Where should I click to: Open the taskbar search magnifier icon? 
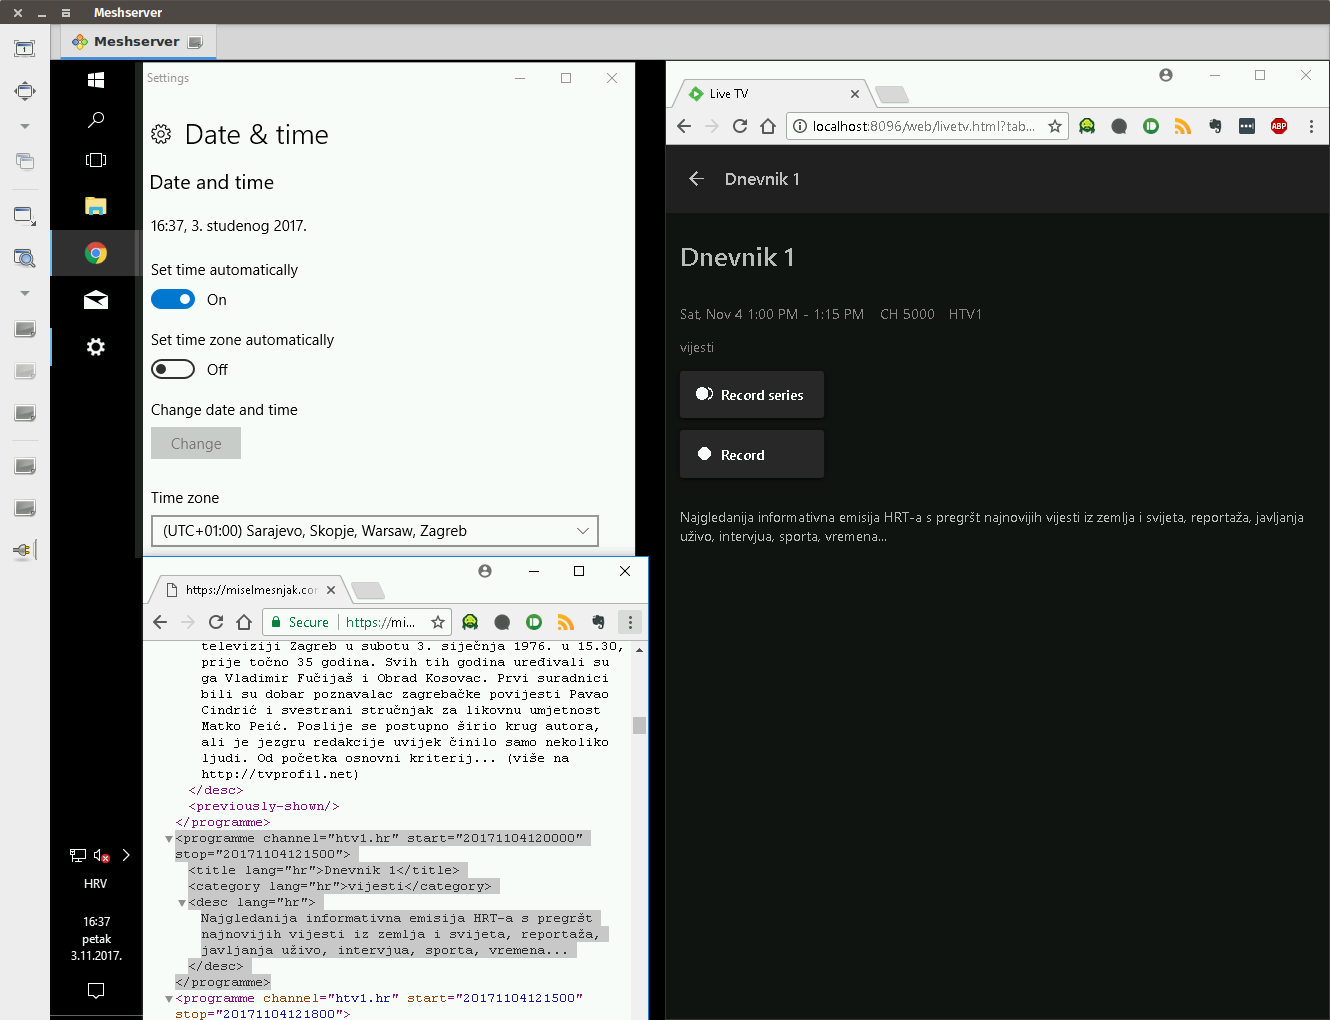coord(96,120)
